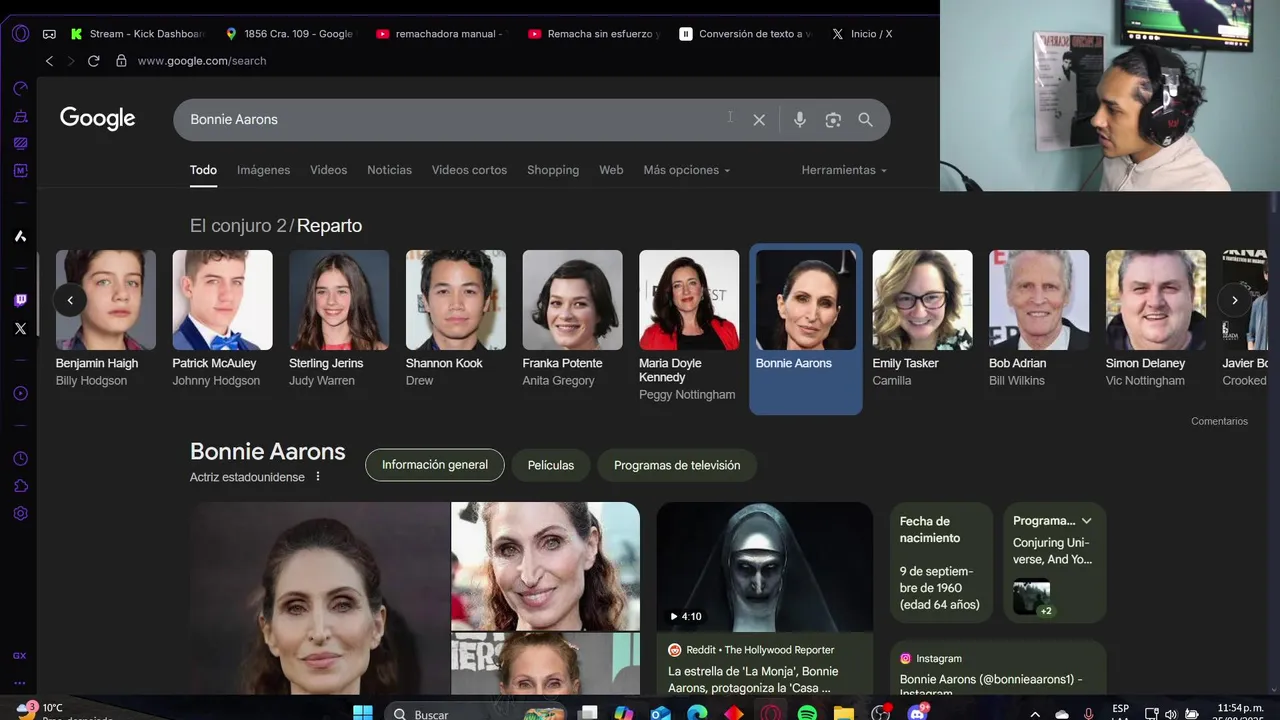Viewport: 1280px width, 720px height.
Task: Open Microsoft Edge from the taskbar
Action: [x=697, y=713]
